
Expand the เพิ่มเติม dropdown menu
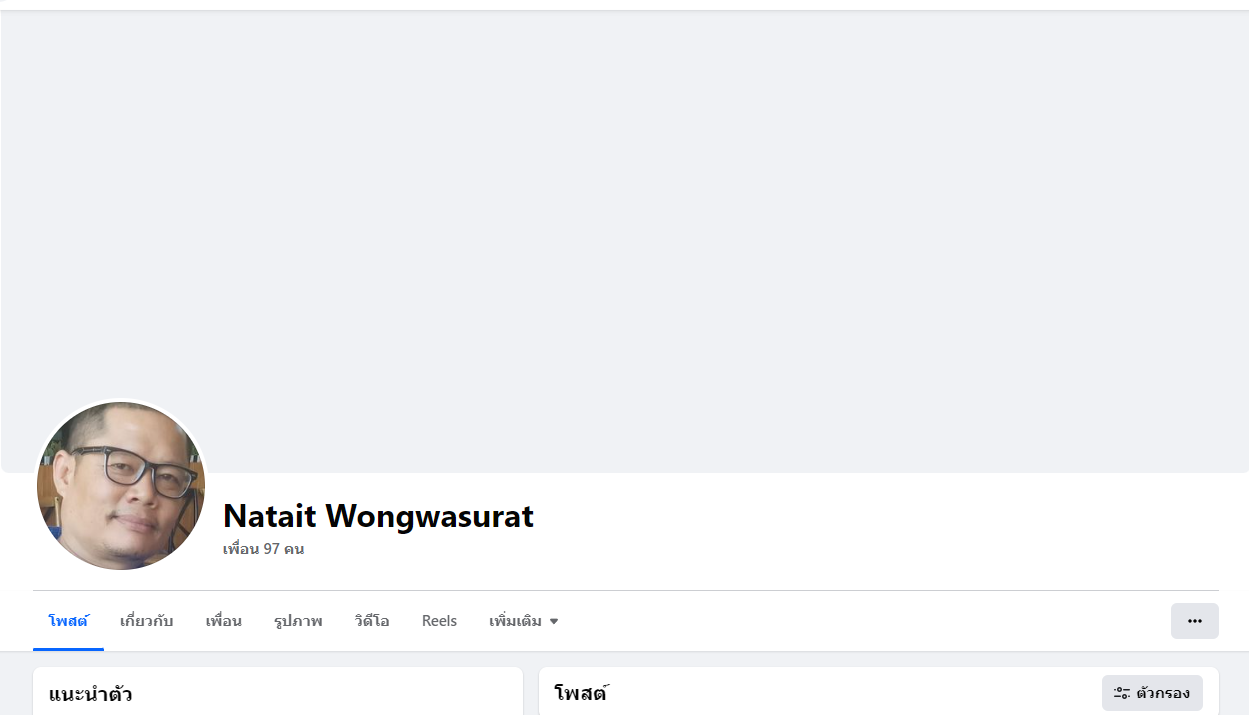(x=524, y=621)
